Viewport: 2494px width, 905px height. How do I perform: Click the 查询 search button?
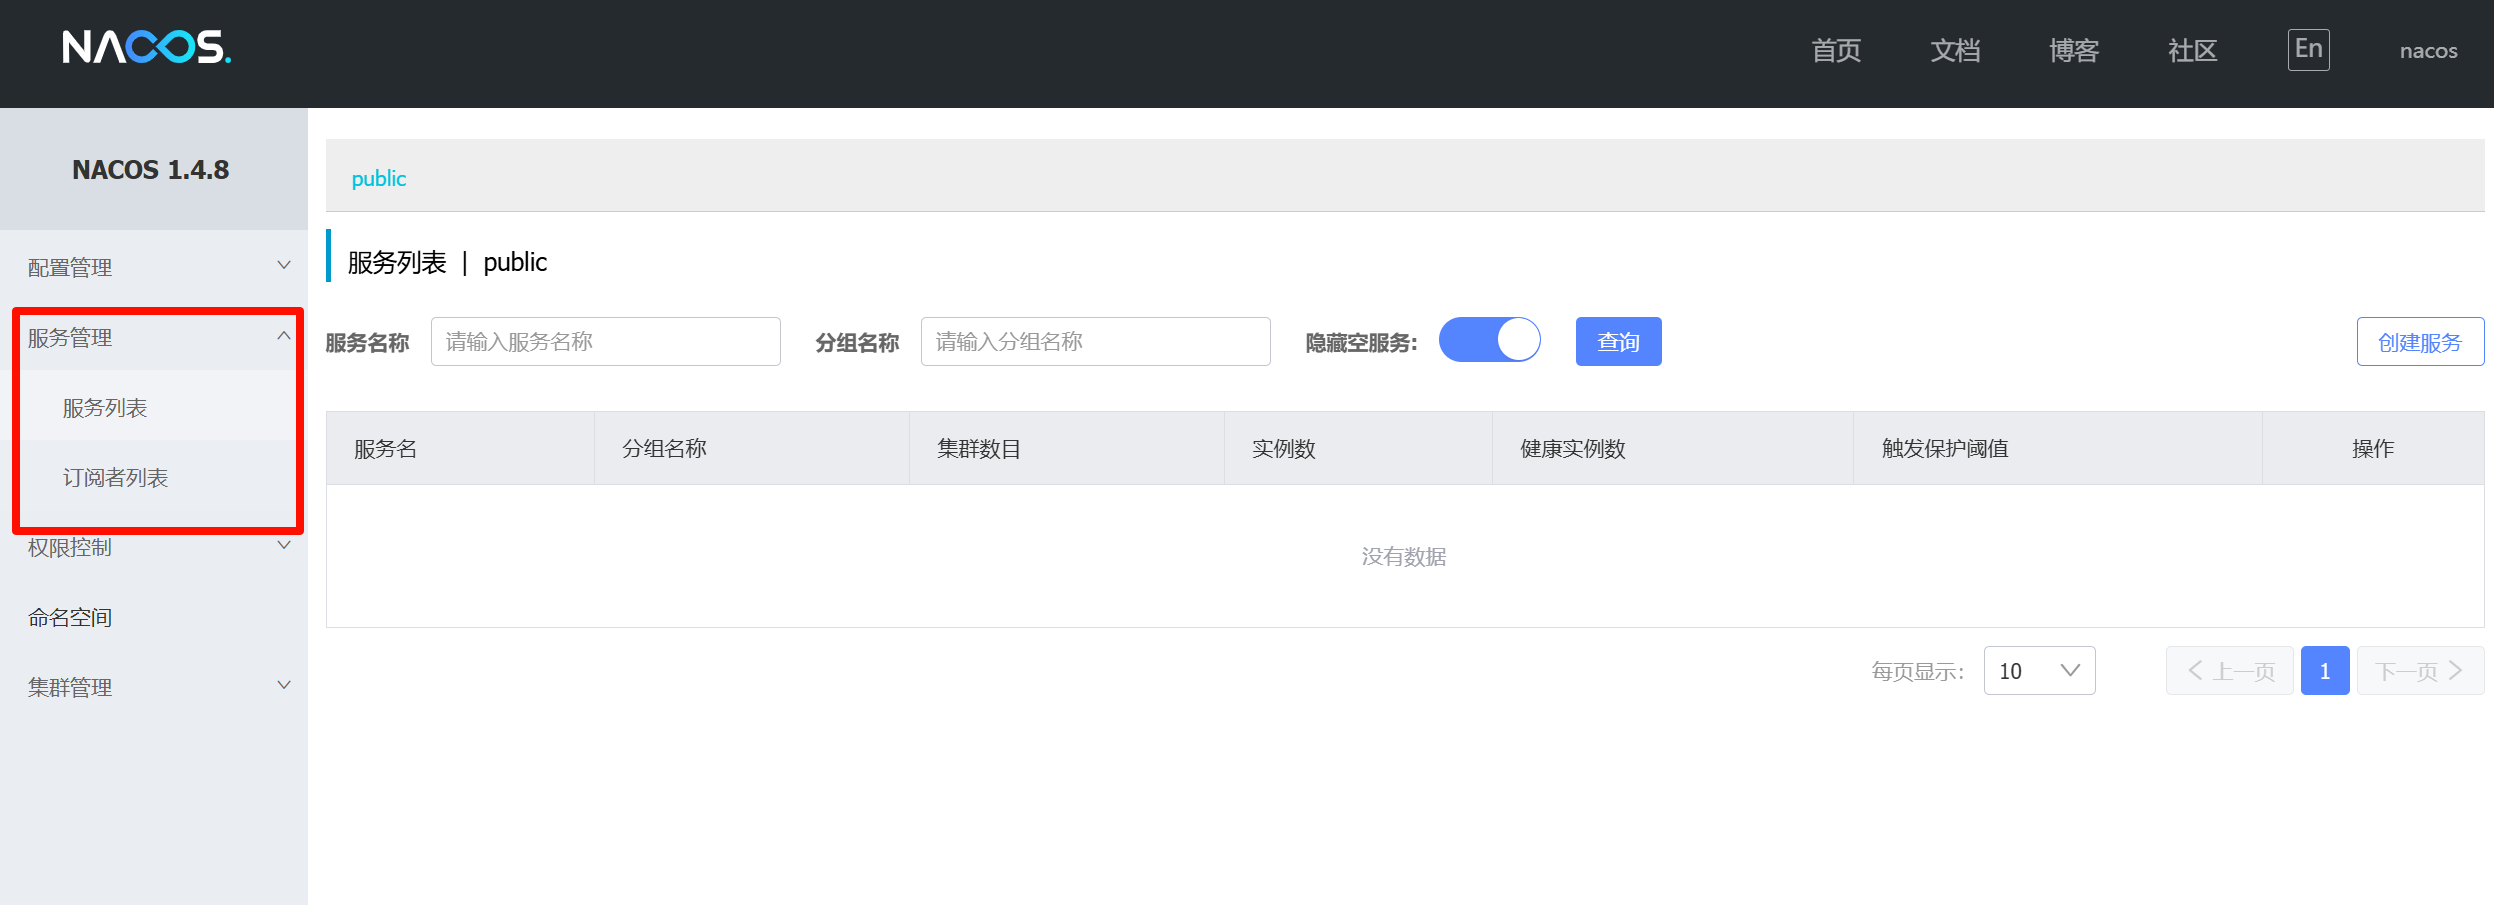pos(1617,341)
